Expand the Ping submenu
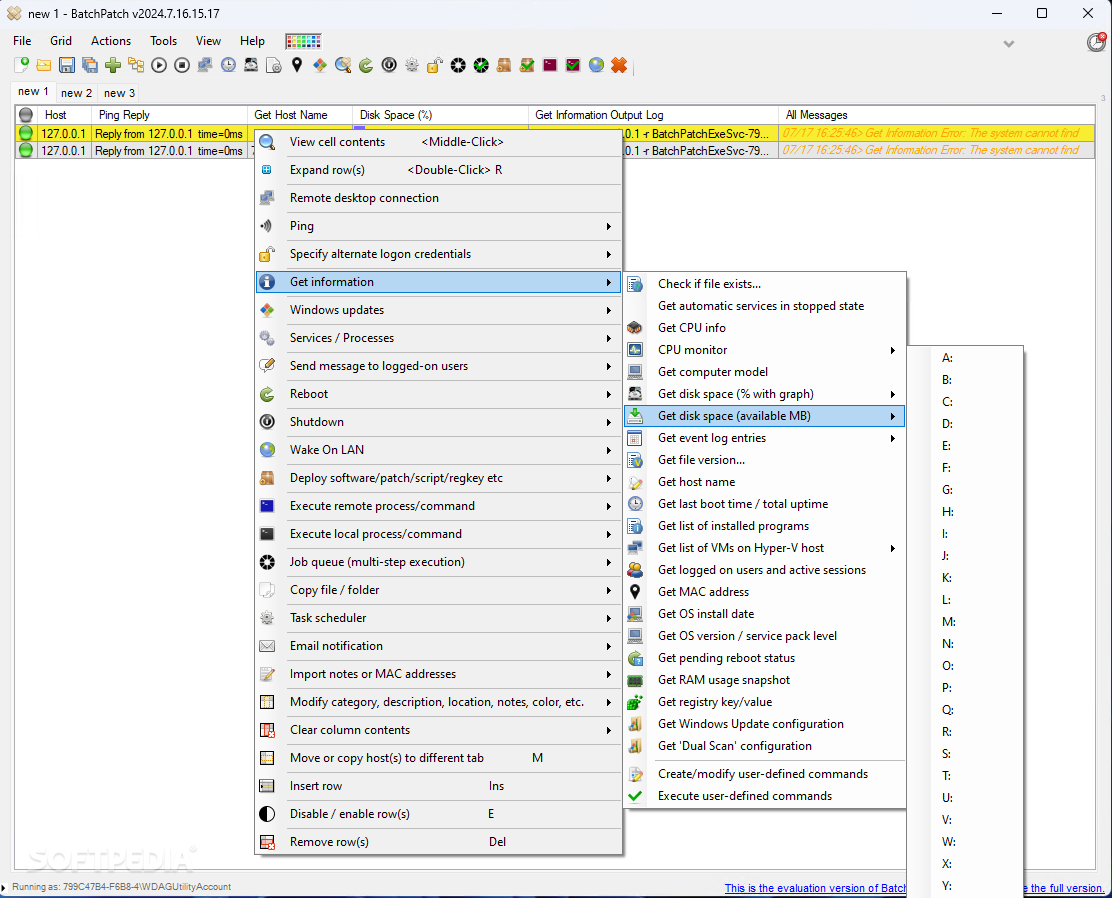The image size is (1112, 898). click(438, 226)
